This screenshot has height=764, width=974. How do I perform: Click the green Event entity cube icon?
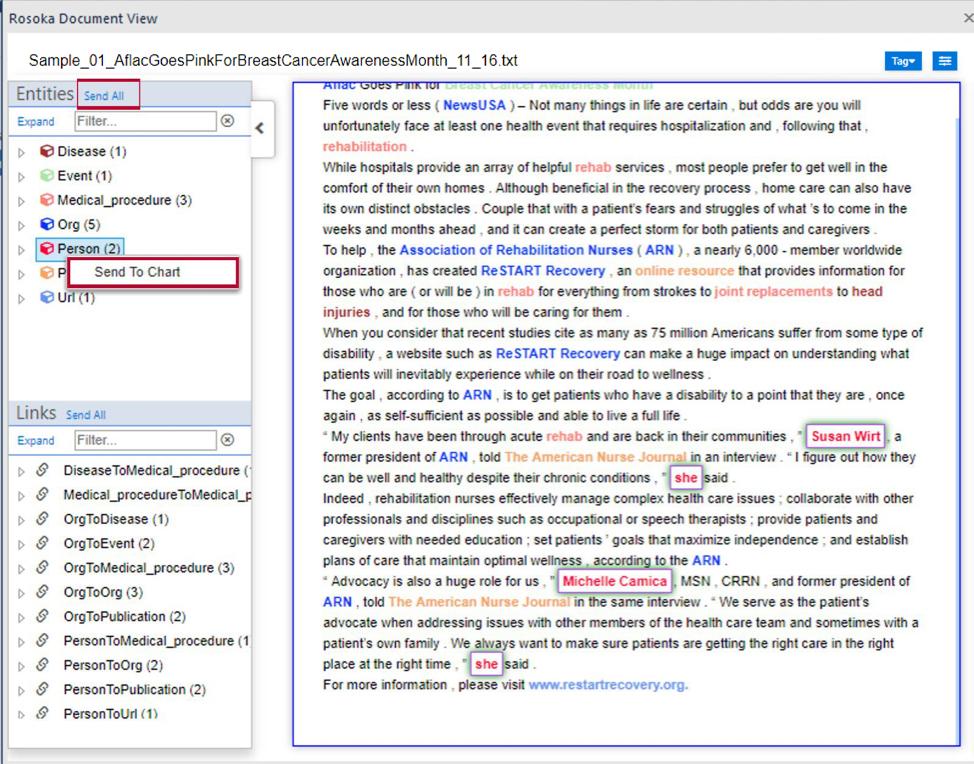(x=46, y=176)
